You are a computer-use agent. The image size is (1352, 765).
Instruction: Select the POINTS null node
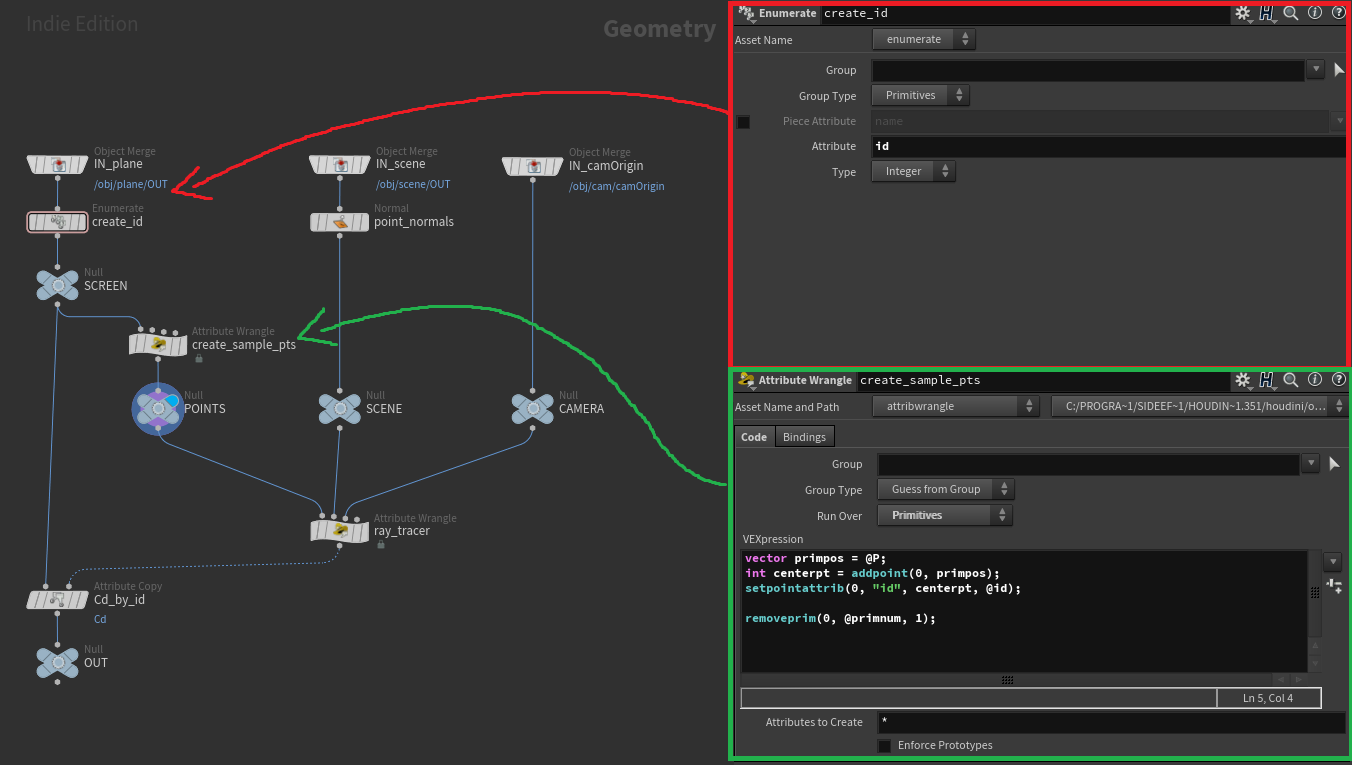coord(158,409)
